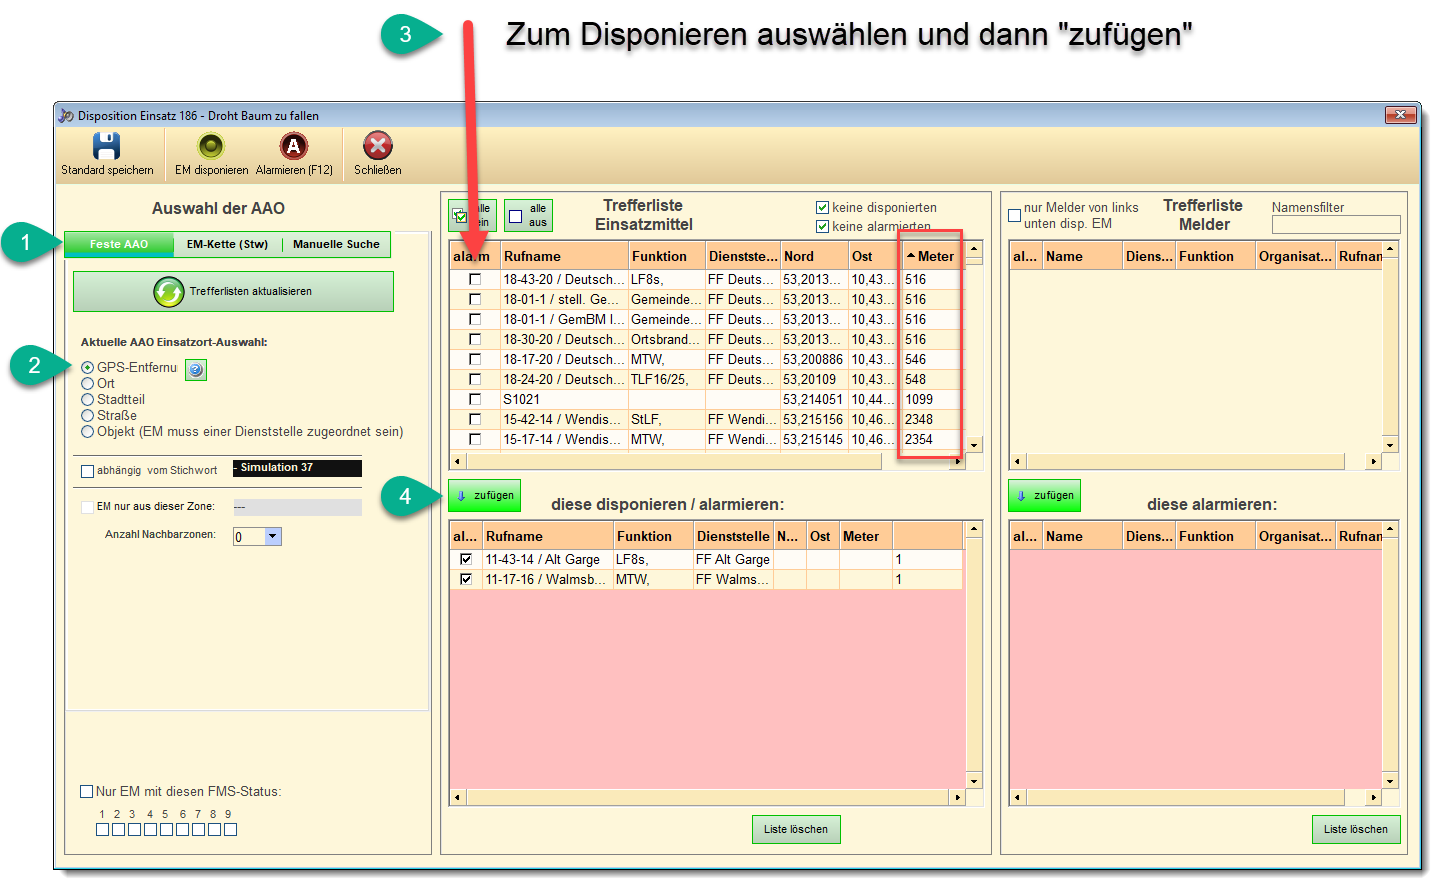Toggle the keine disponierten checkbox

[822, 208]
